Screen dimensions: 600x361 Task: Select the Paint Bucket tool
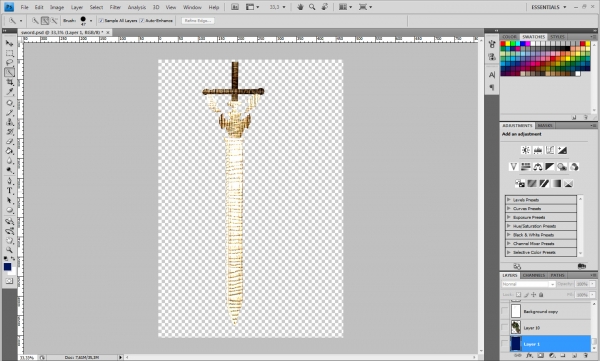point(9,151)
